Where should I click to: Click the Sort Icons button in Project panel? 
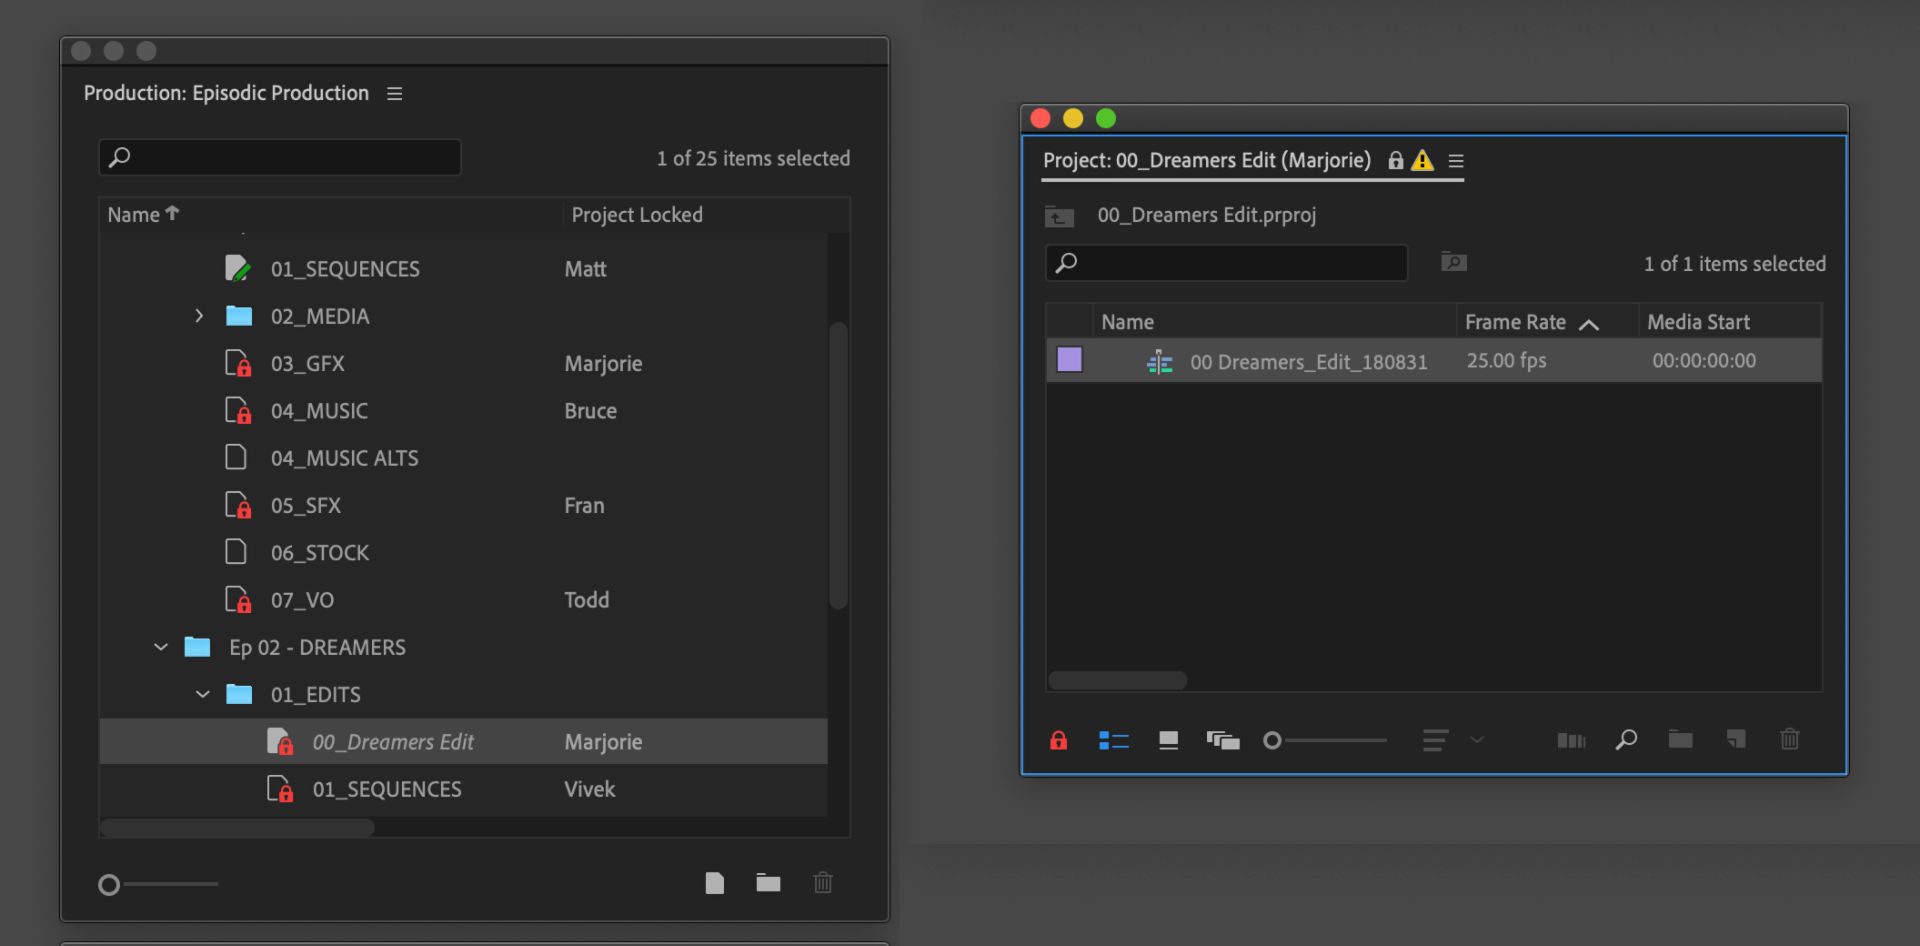(1435, 740)
